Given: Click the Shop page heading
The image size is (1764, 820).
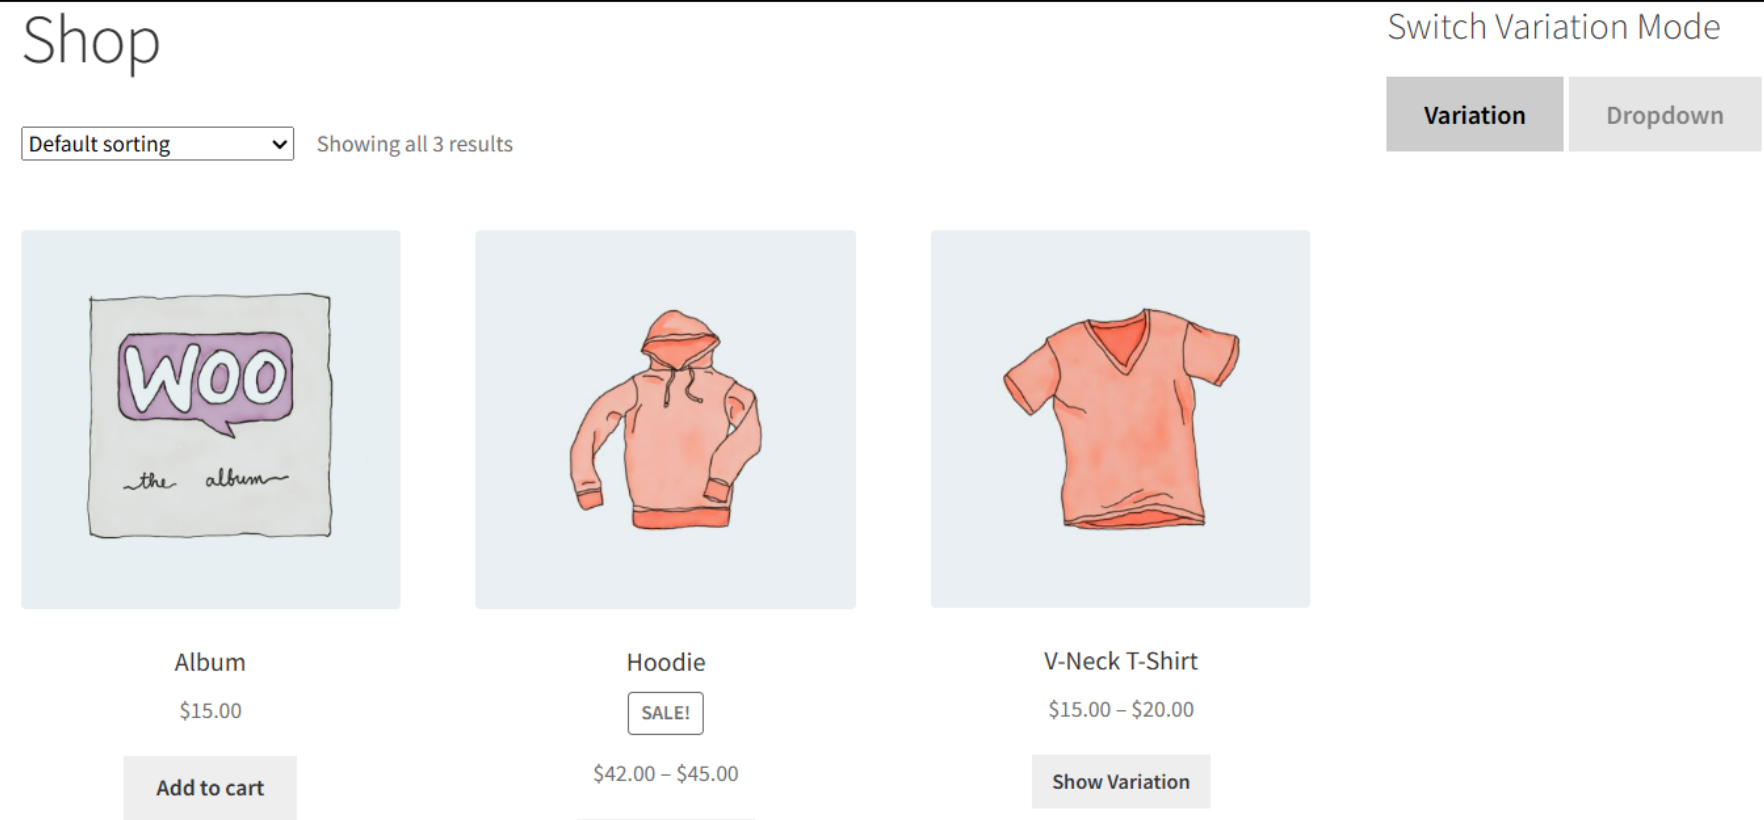Looking at the screenshot, I should click(91, 42).
